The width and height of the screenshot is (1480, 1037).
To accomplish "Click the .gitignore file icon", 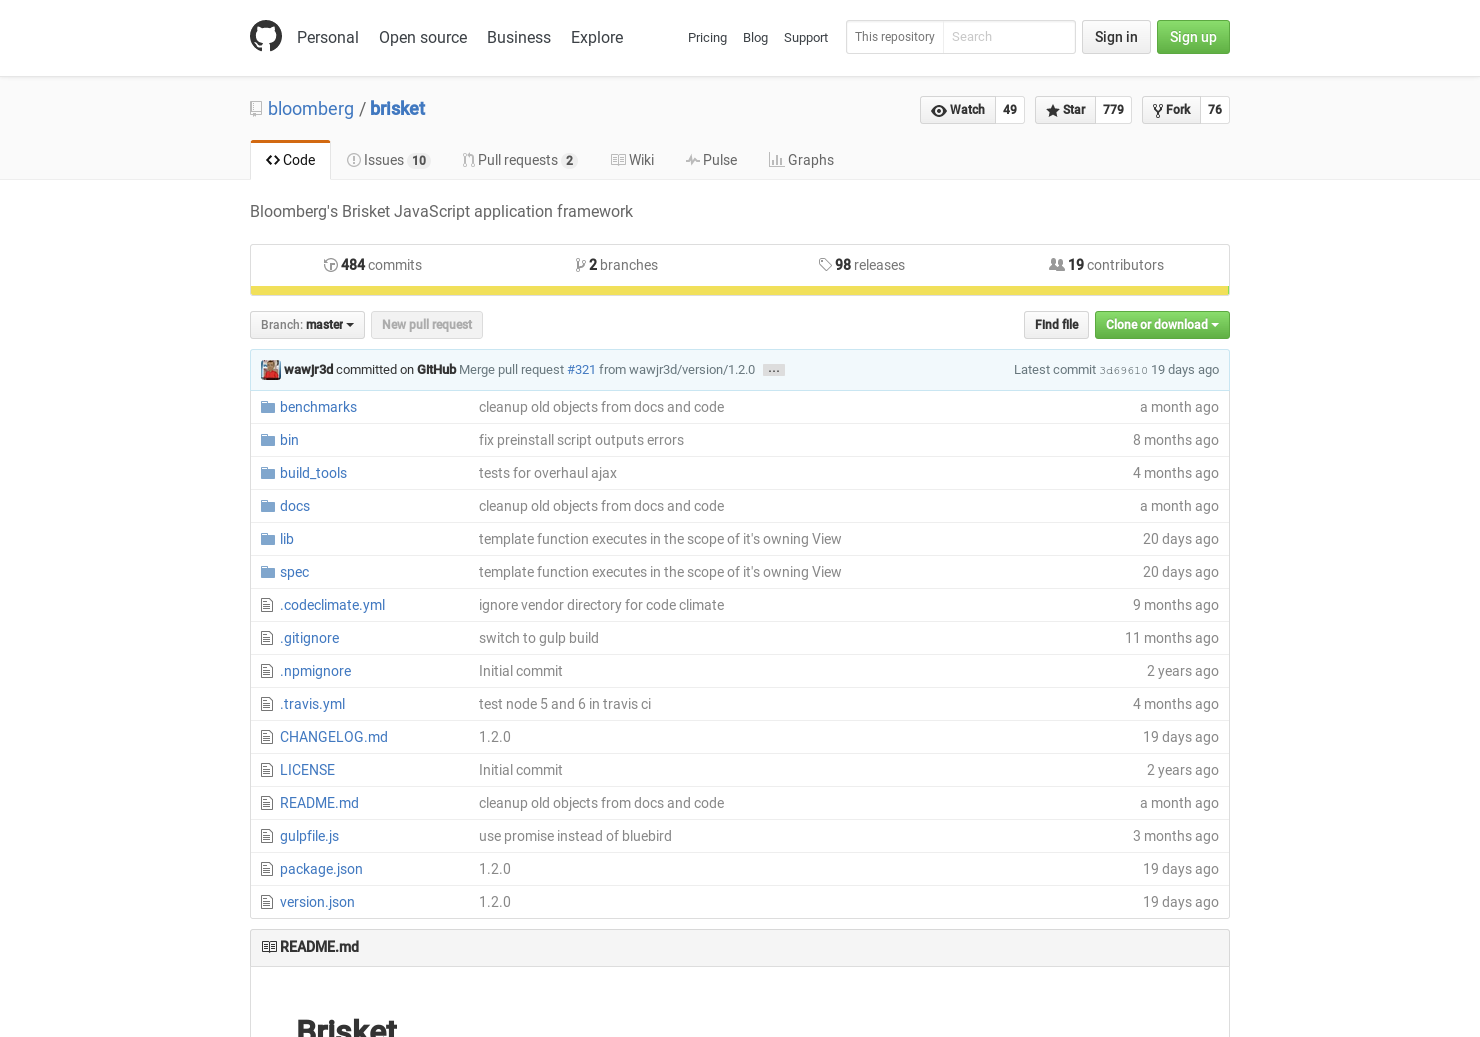I will pyautogui.click(x=267, y=638).
